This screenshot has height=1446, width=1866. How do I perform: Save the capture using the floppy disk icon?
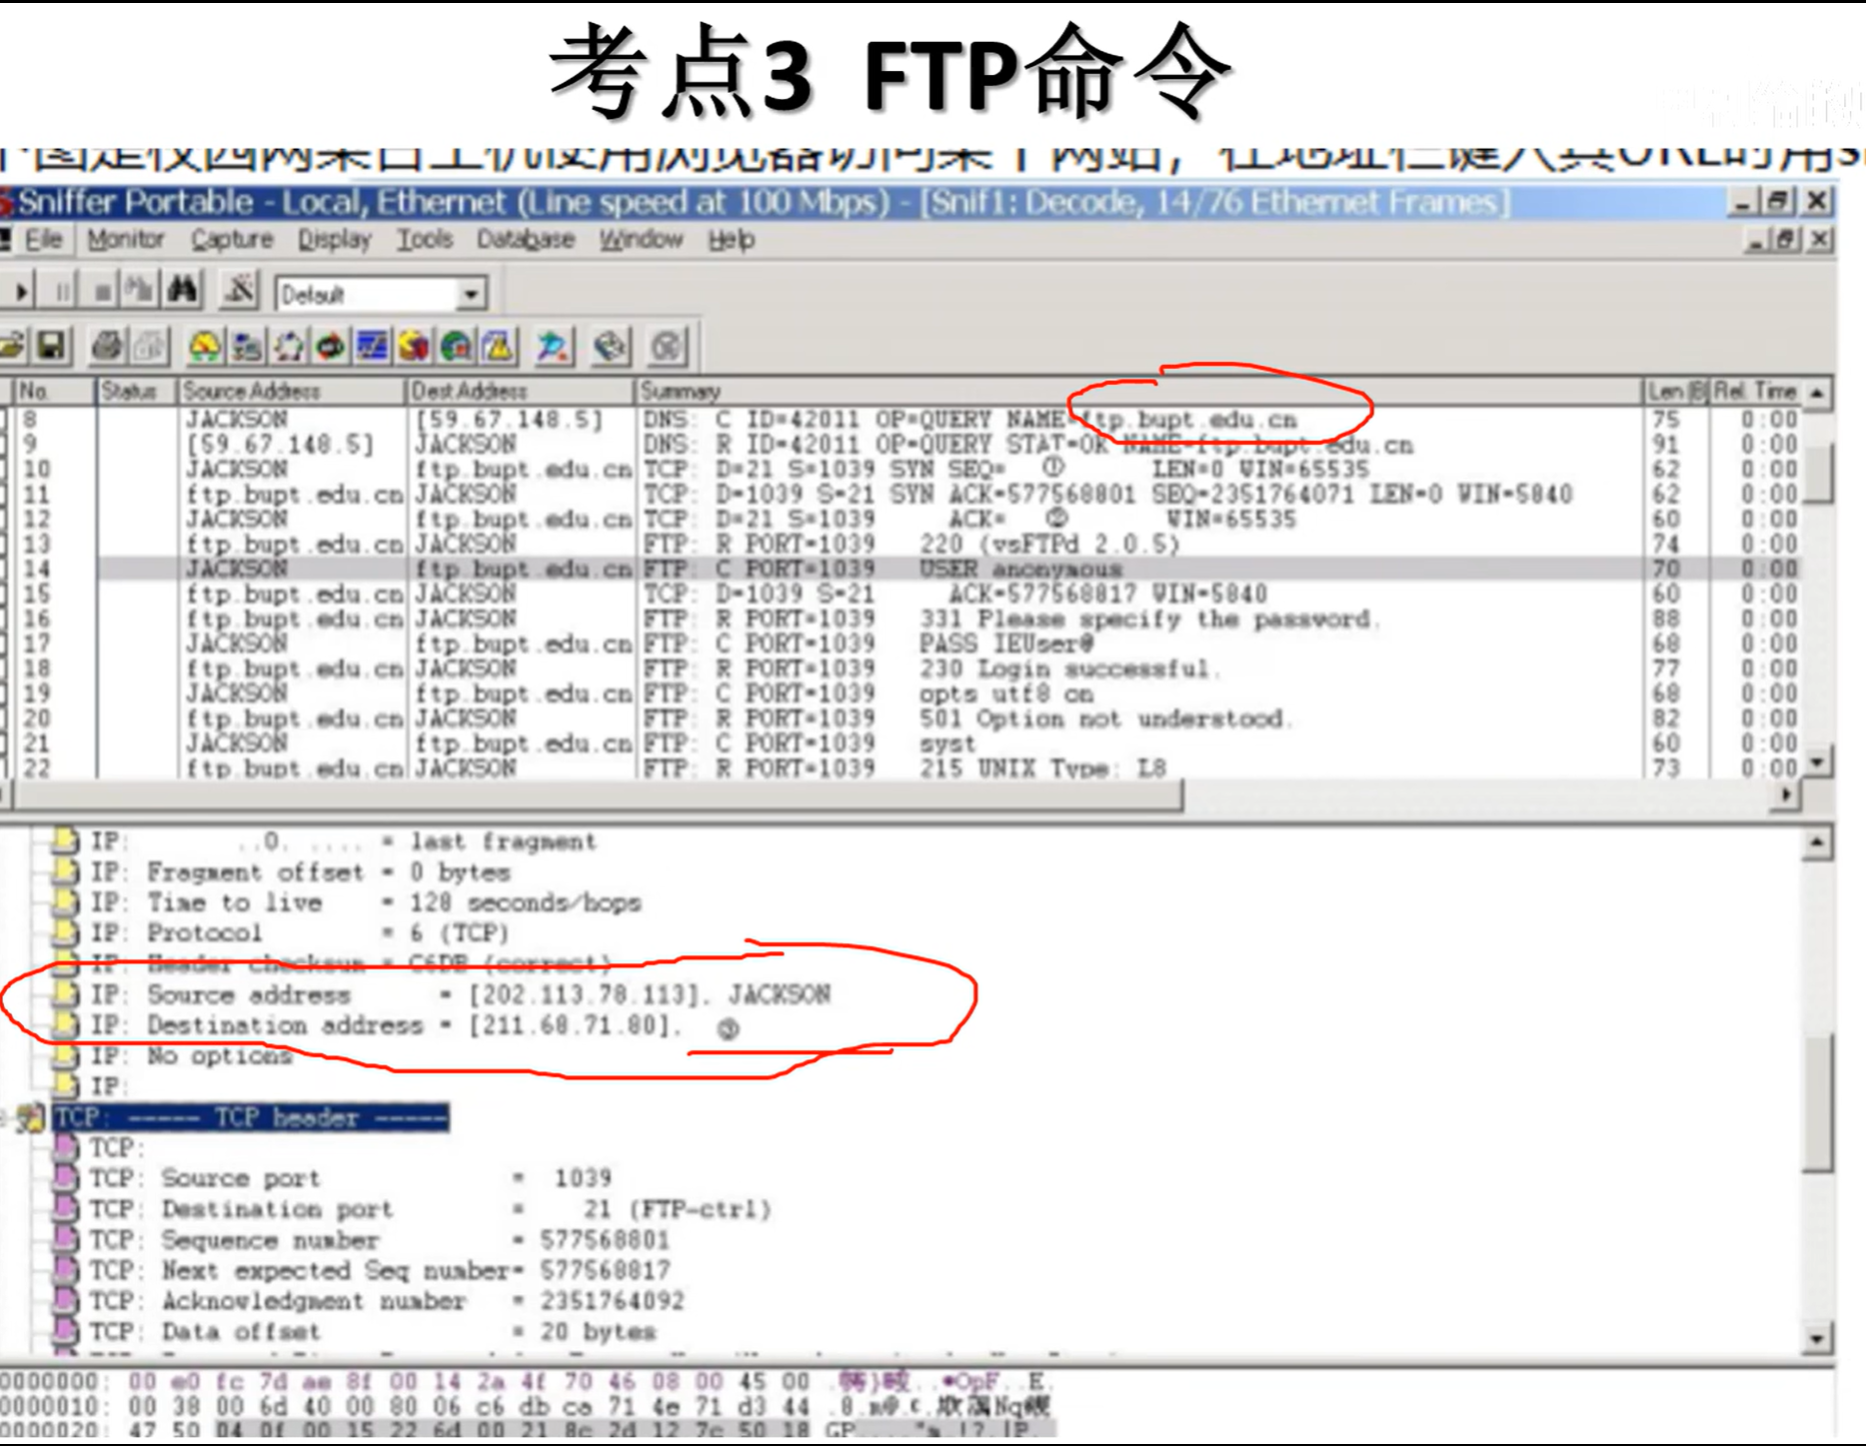pos(51,347)
